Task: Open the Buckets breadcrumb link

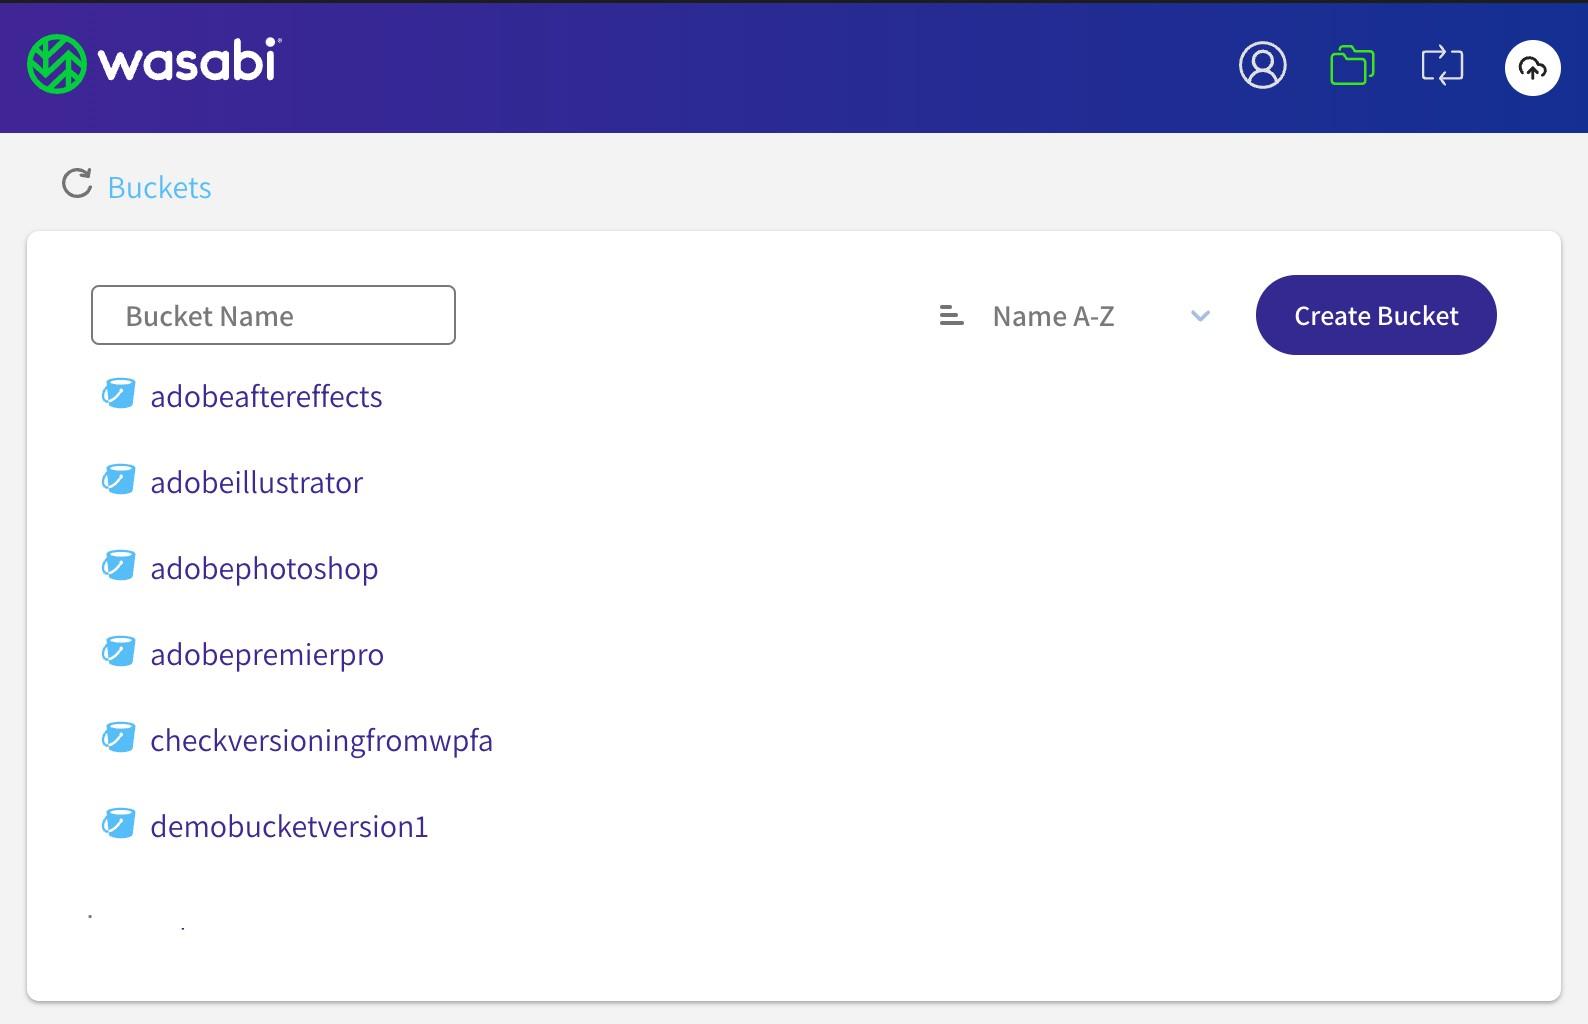Action: [159, 187]
